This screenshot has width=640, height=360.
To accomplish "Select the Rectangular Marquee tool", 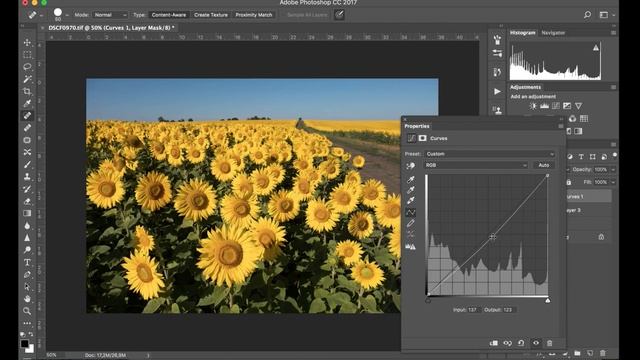I will coord(27,55).
